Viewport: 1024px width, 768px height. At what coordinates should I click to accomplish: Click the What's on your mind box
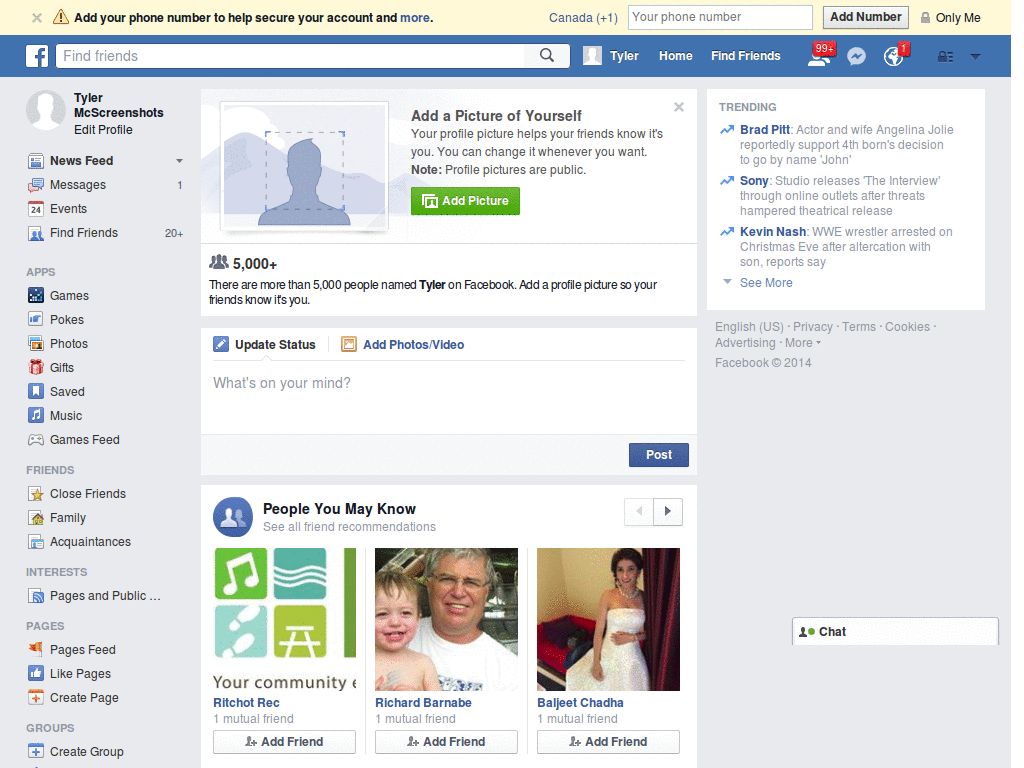[449, 398]
